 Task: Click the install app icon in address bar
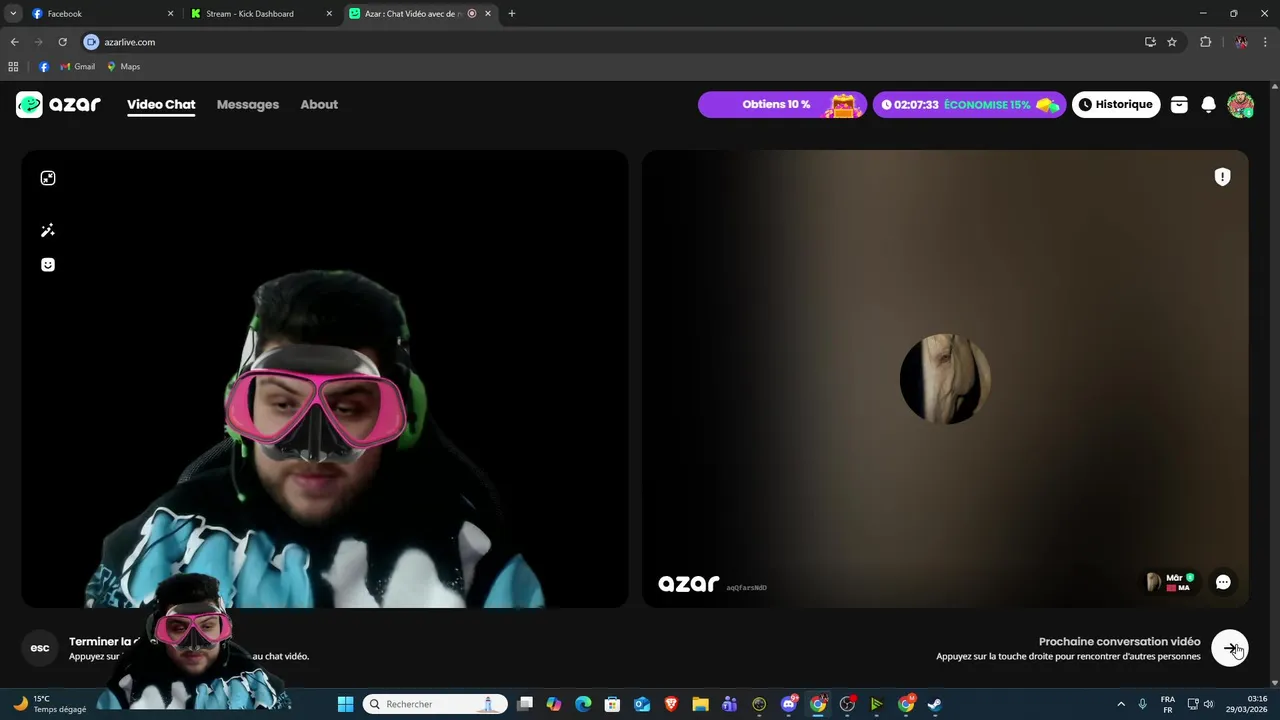[1150, 42]
